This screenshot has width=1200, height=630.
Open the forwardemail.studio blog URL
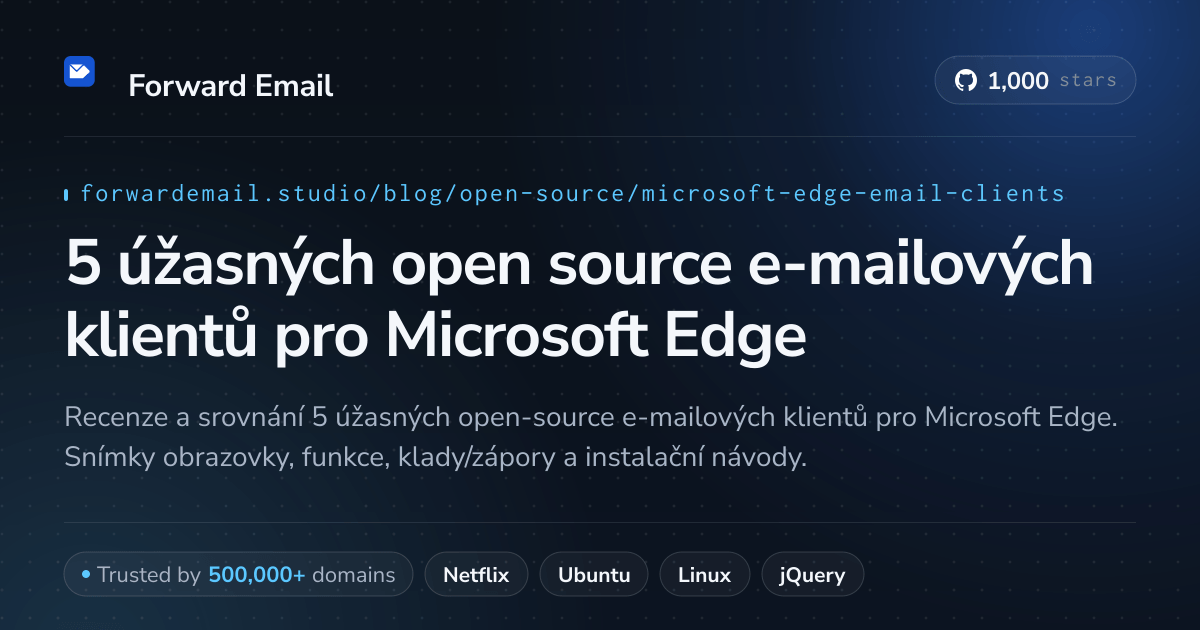point(572,193)
